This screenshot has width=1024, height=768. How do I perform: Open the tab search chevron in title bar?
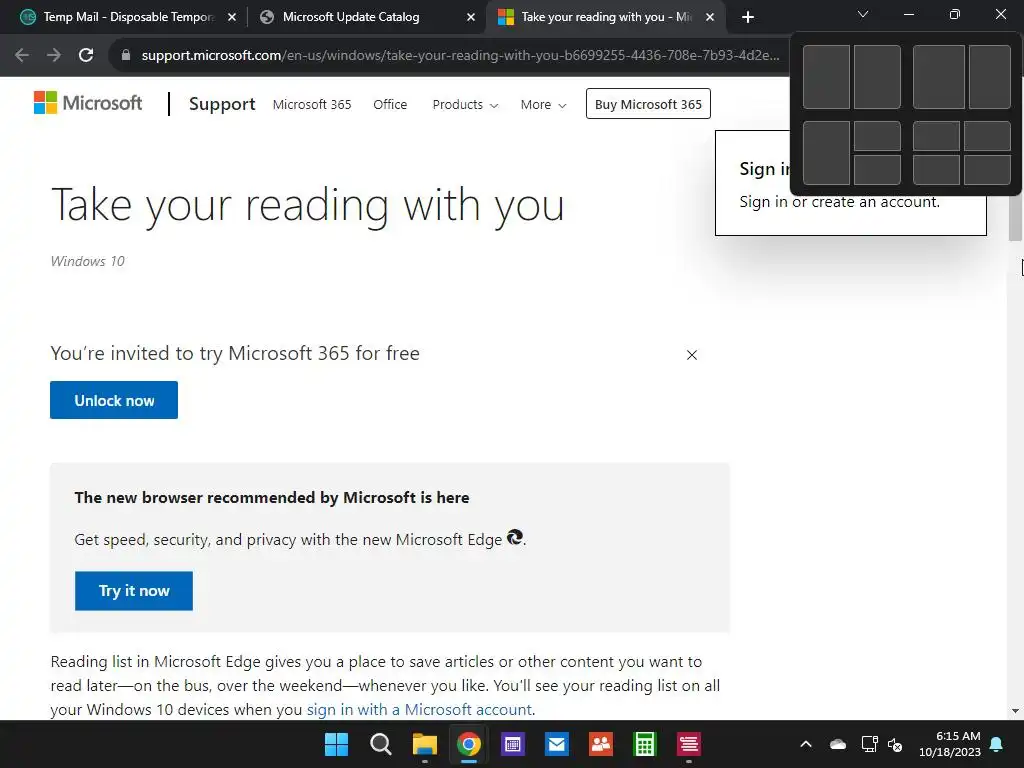click(x=863, y=14)
